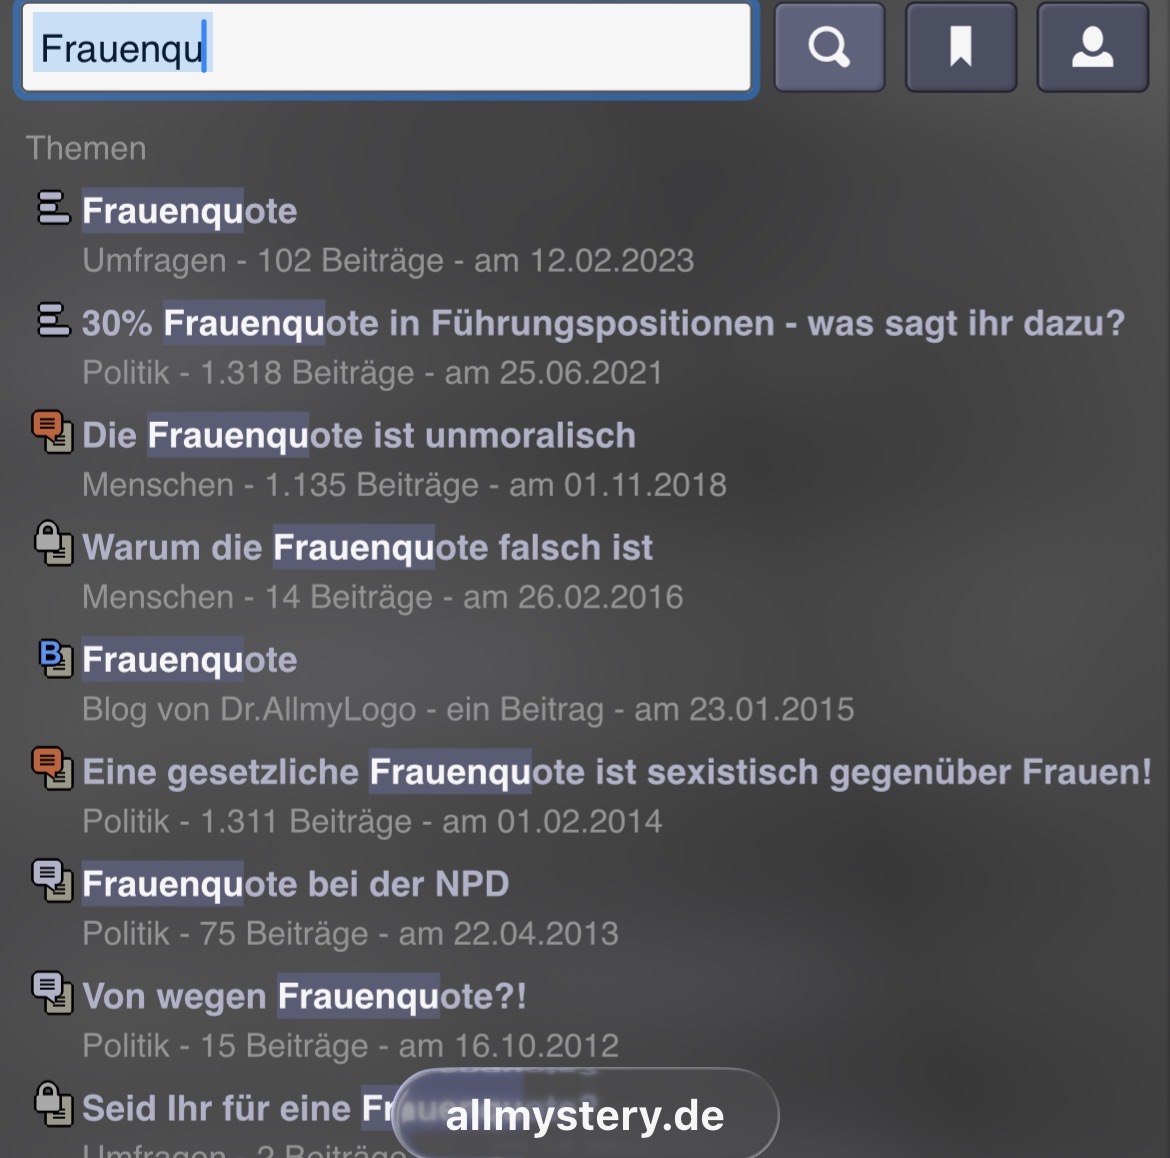
Task: Click poll icon beside 30% Frauenquote thread
Action: tap(54, 319)
